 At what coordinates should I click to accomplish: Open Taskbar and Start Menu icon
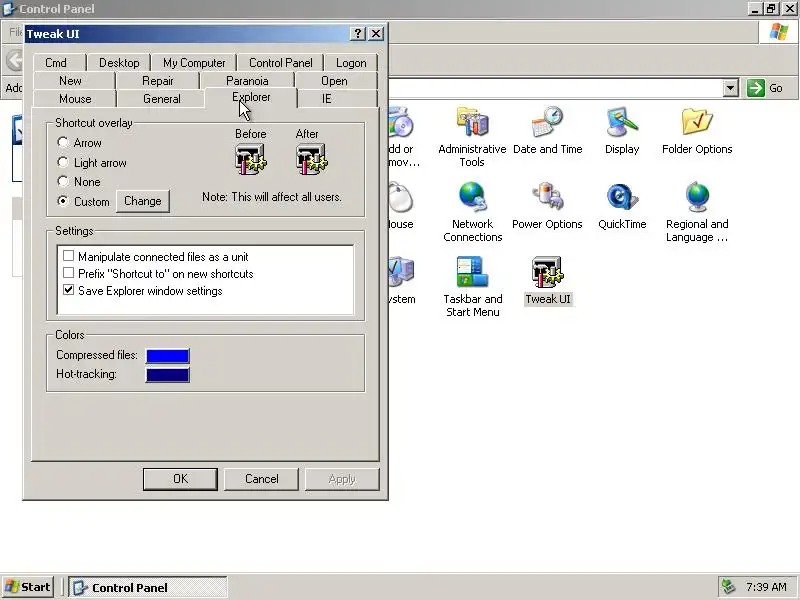click(472, 272)
